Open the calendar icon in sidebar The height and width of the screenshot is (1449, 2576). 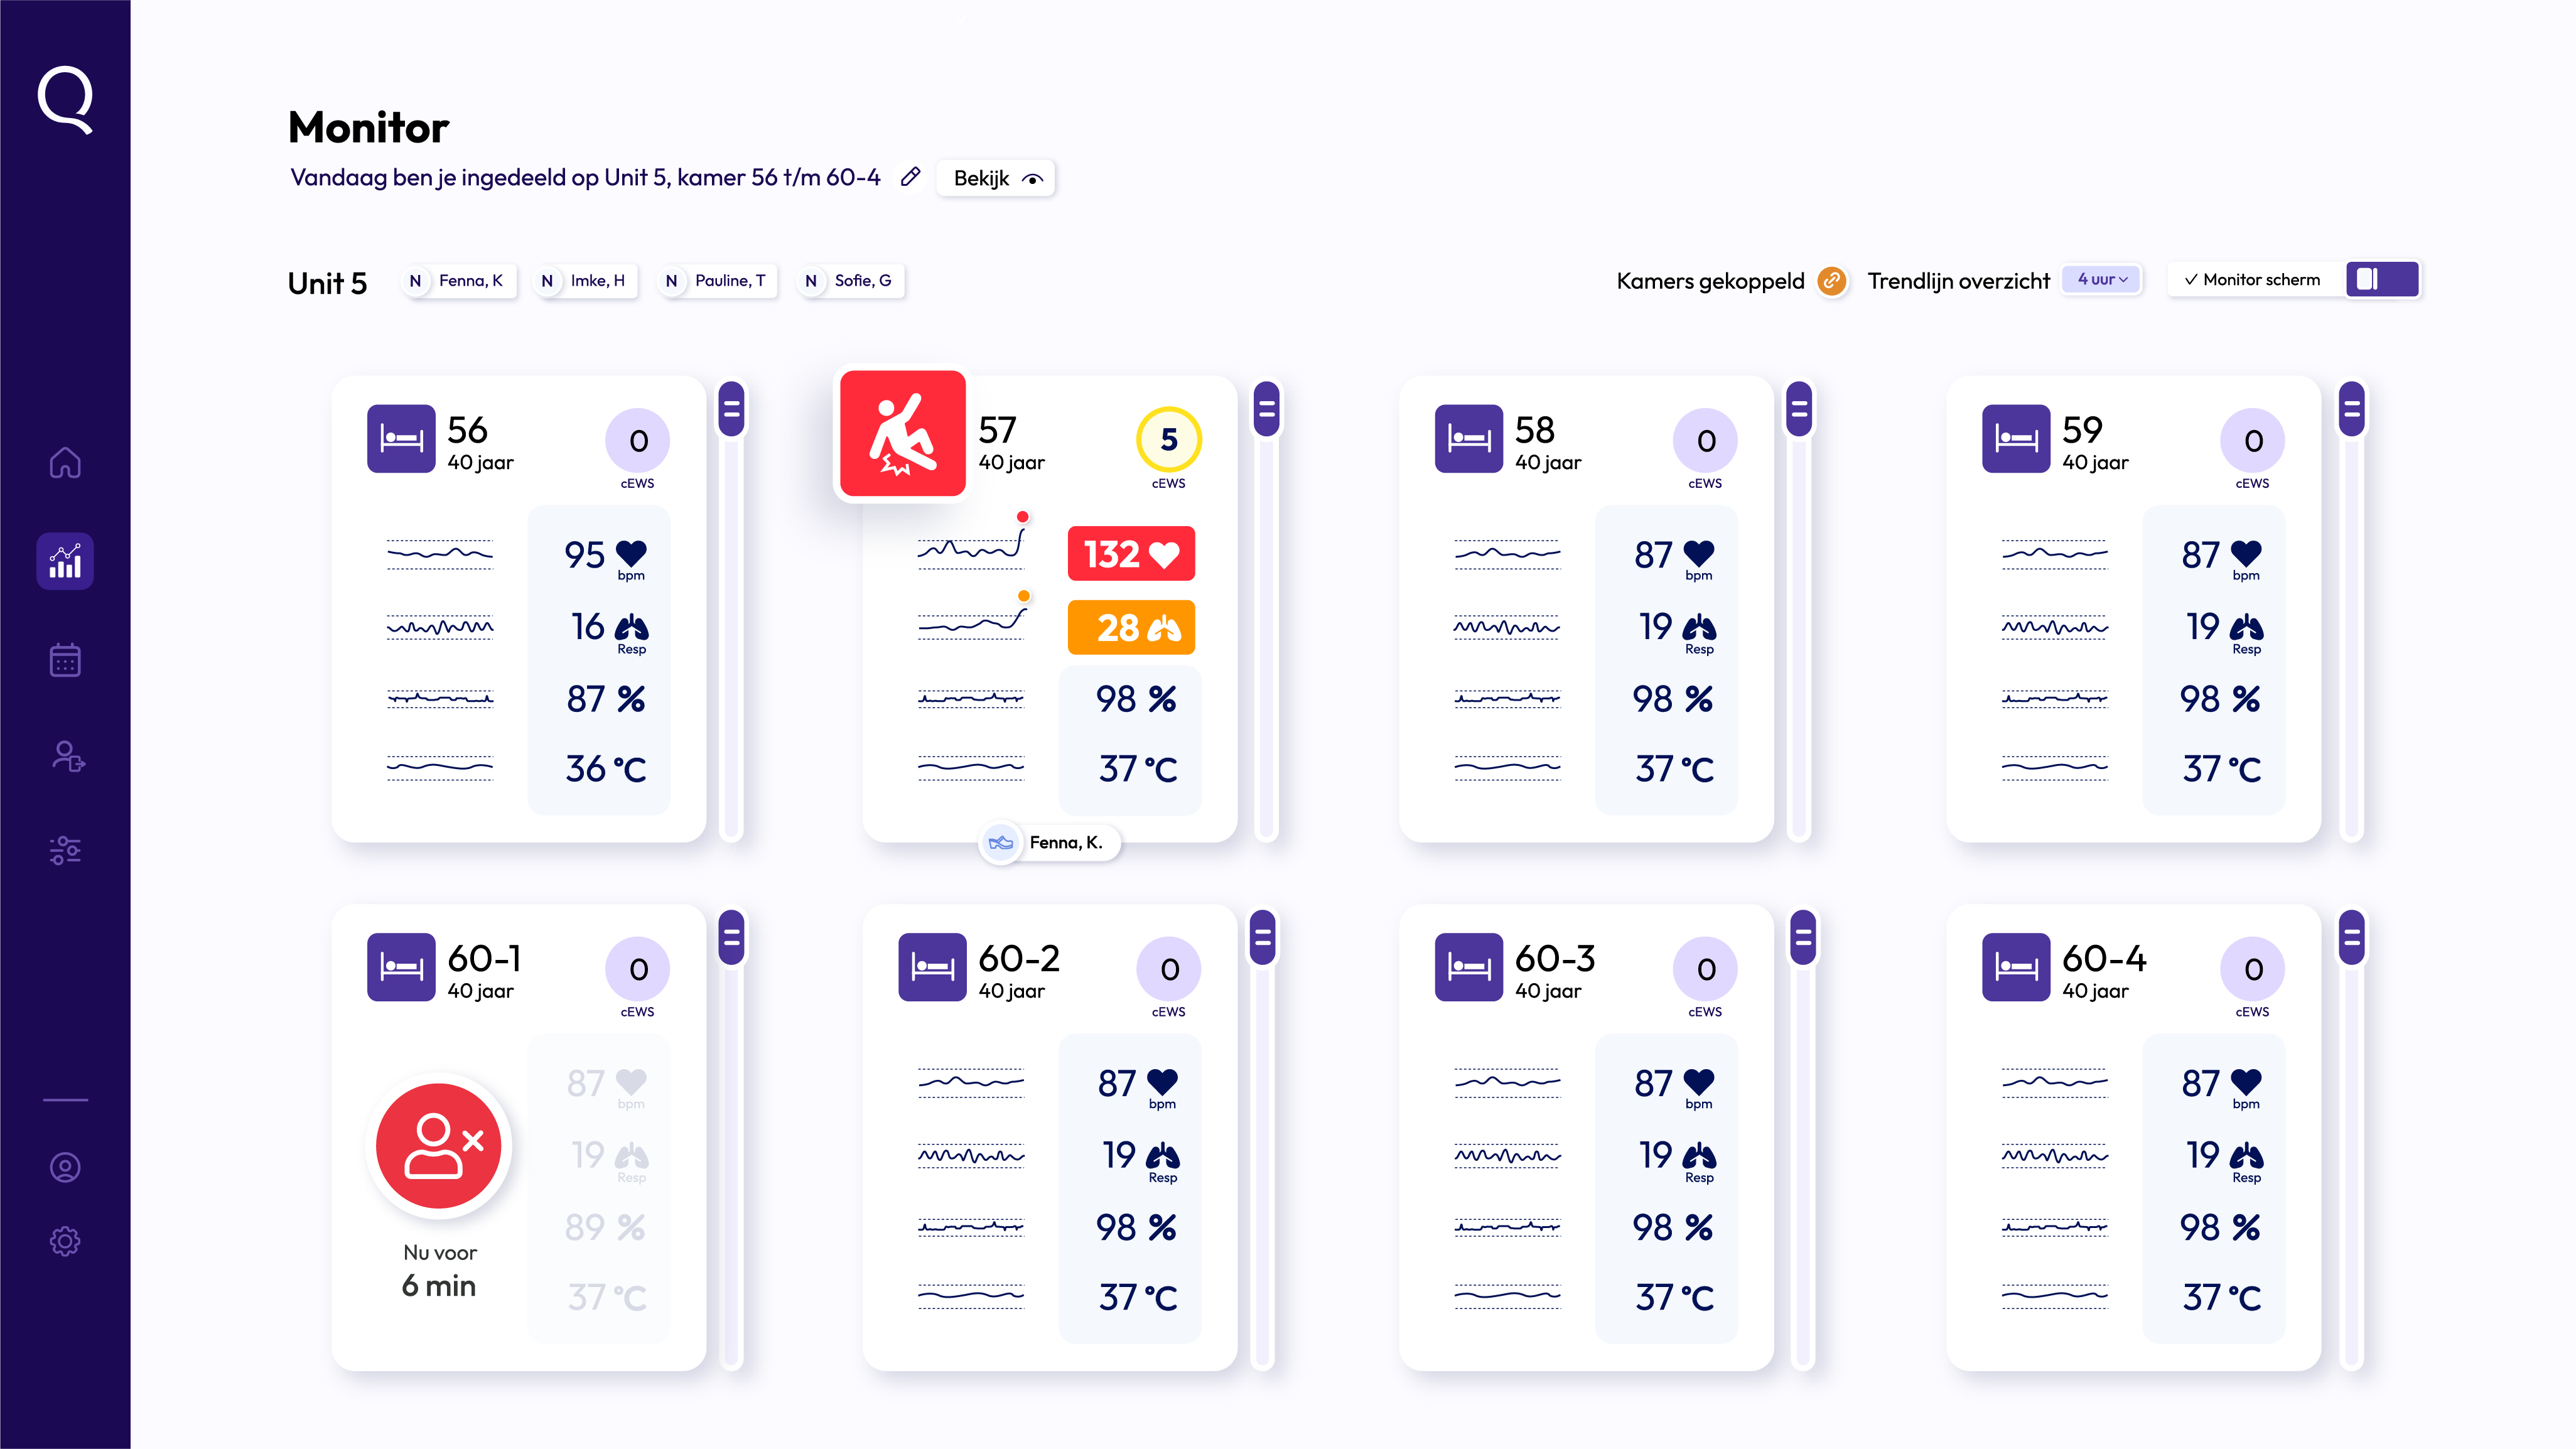pos(65,660)
